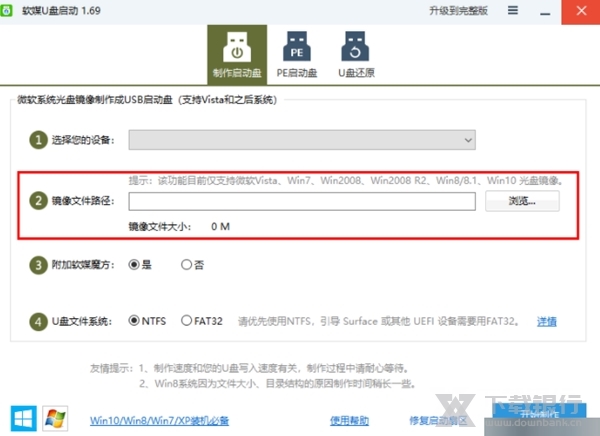The height and width of the screenshot is (436, 600).
Task: Open the U盘还原 tab
Action: pos(356,55)
